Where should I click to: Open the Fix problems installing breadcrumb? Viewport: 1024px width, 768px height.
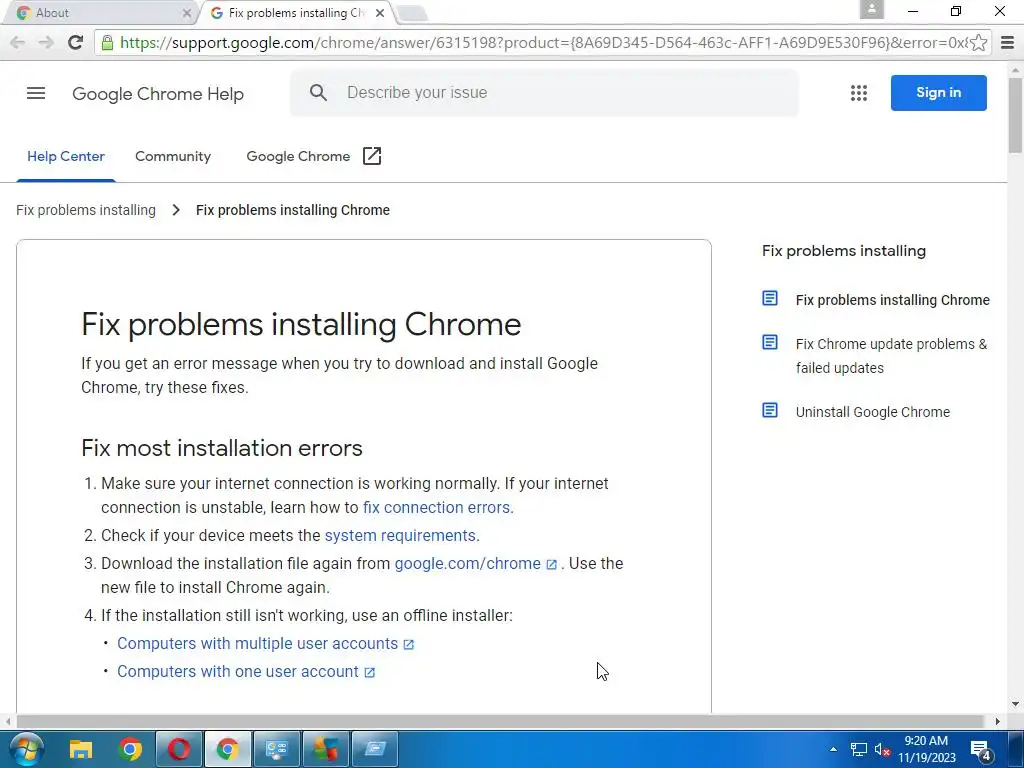[x=86, y=210]
